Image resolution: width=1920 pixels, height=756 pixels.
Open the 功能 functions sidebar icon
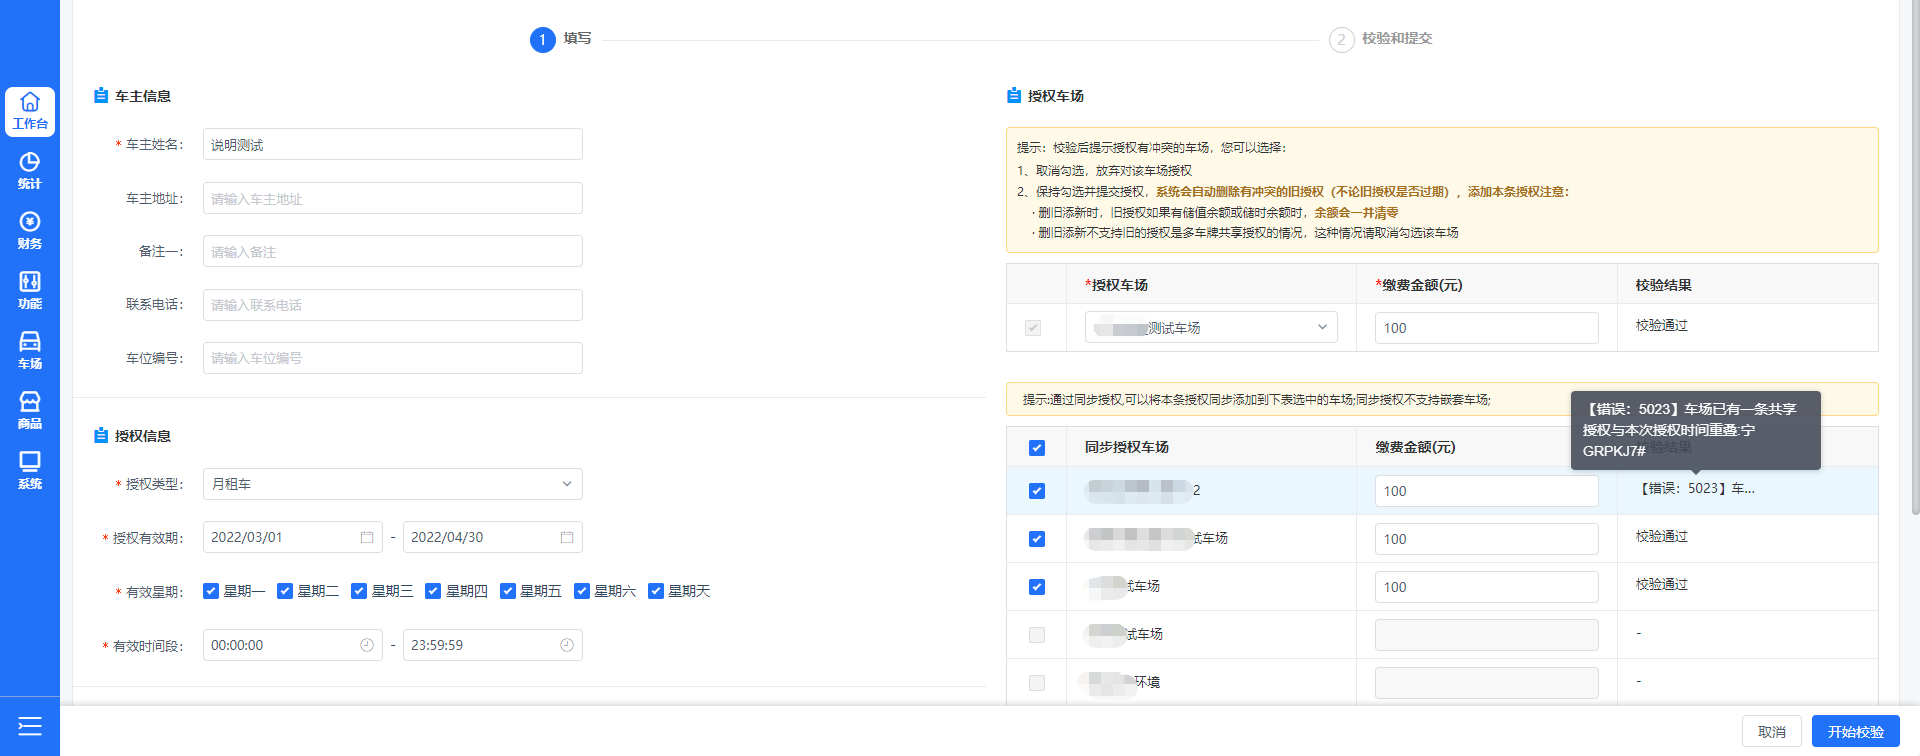30,291
